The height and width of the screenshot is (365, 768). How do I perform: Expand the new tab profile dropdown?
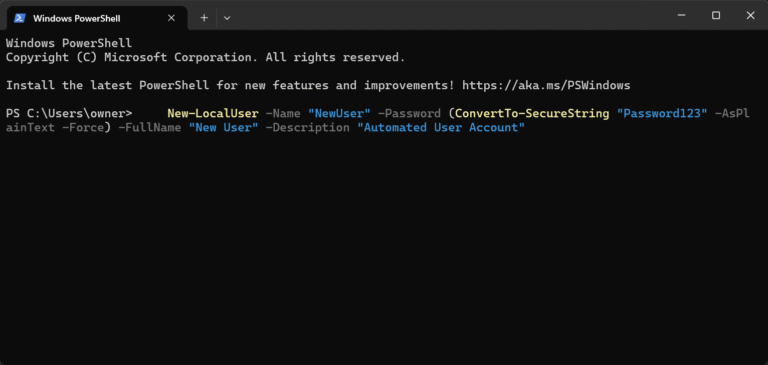click(x=227, y=18)
